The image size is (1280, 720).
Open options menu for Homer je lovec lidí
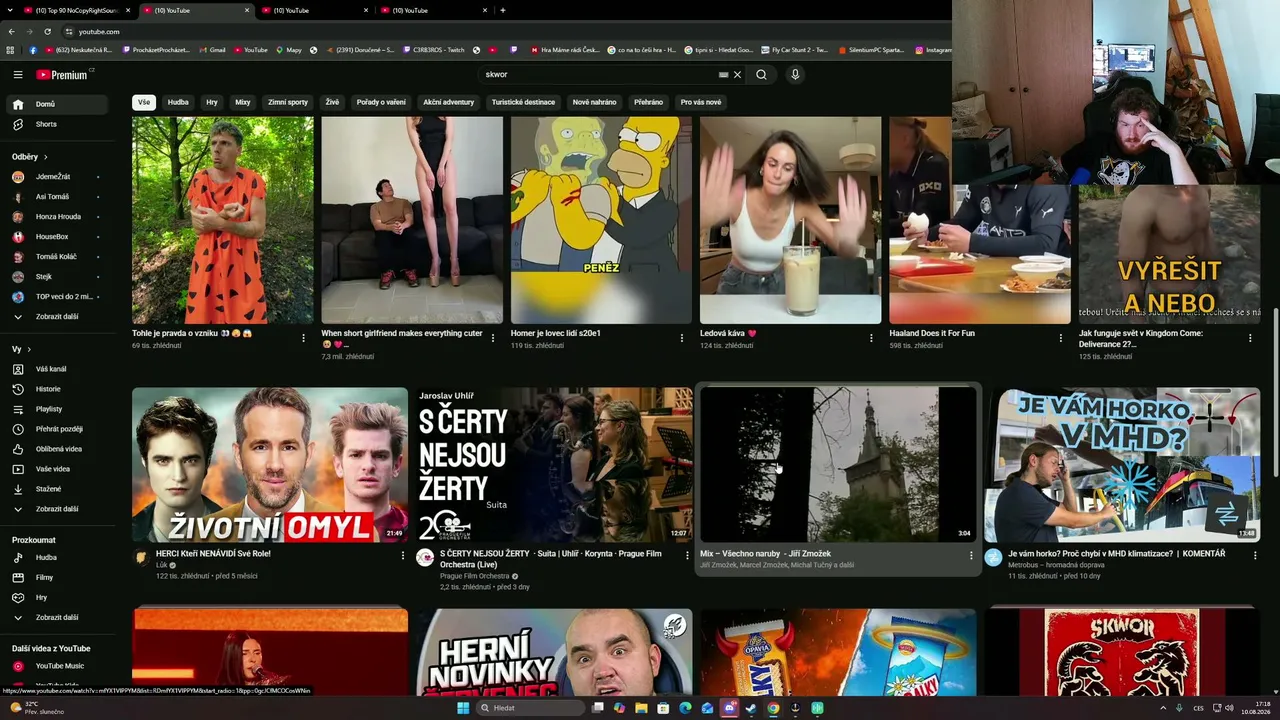tap(682, 338)
